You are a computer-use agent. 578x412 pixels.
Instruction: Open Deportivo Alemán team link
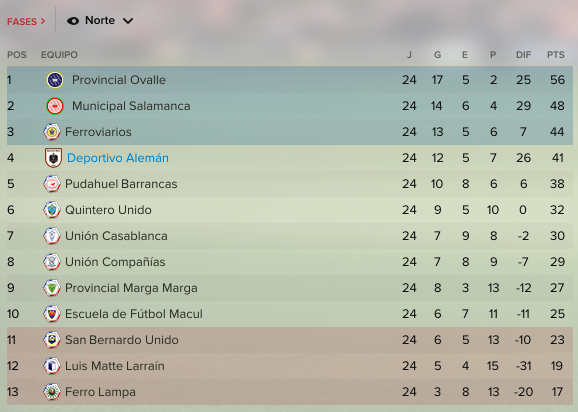(x=118, y=158)
